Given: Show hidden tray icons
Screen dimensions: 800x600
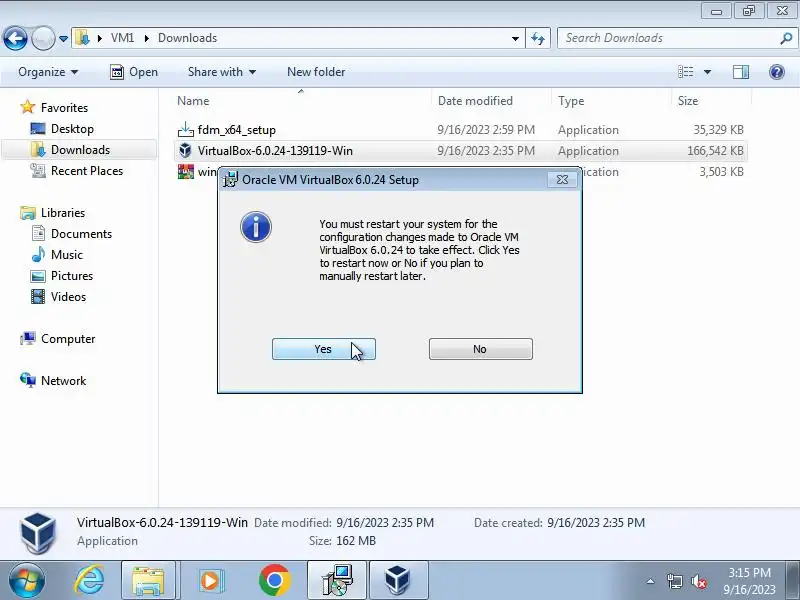Looking at the screenshot, I should tap(651, 581).
